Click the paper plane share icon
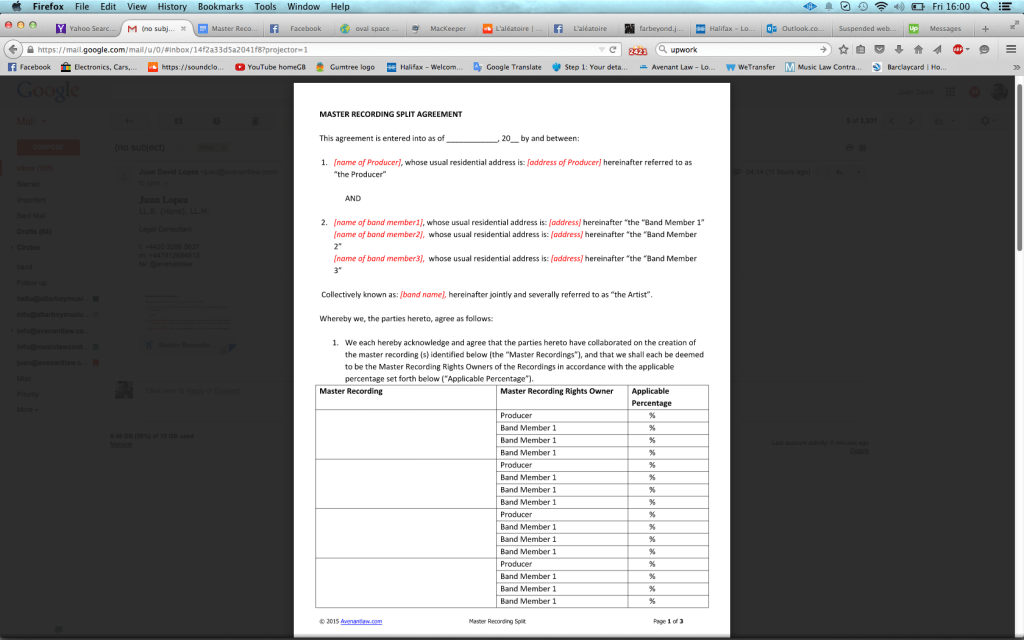The image size is (1024, 640). (937, 50)
